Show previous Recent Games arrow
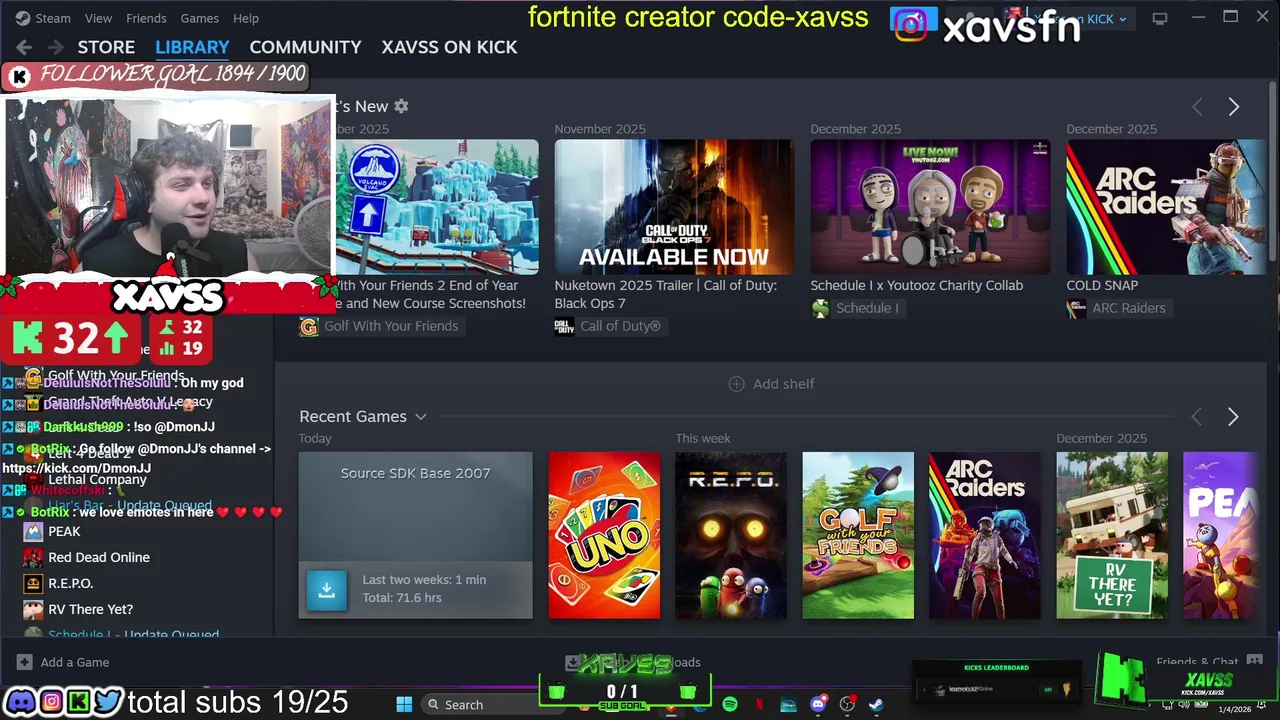This screenshot has width=1280, height=720. tap(1197, 417)
